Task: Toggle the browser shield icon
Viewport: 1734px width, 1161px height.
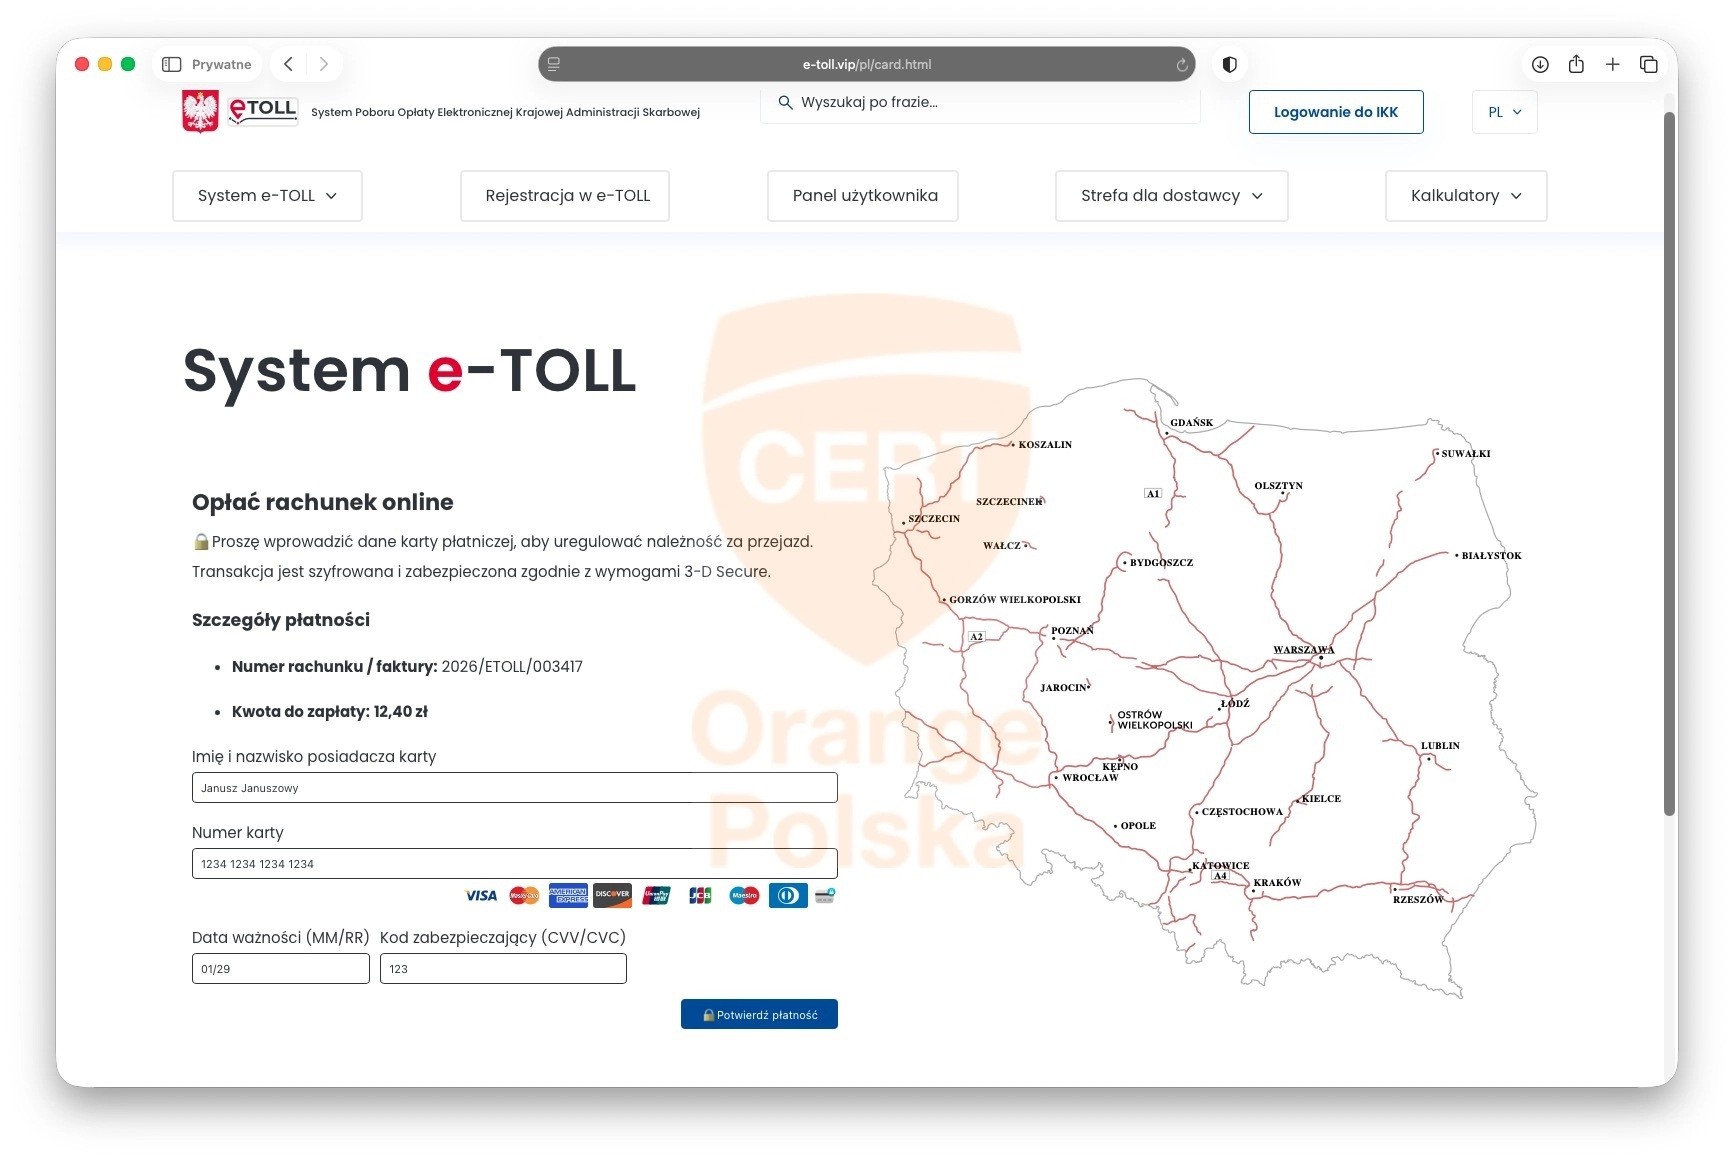Action: [x=1229, y=64]
